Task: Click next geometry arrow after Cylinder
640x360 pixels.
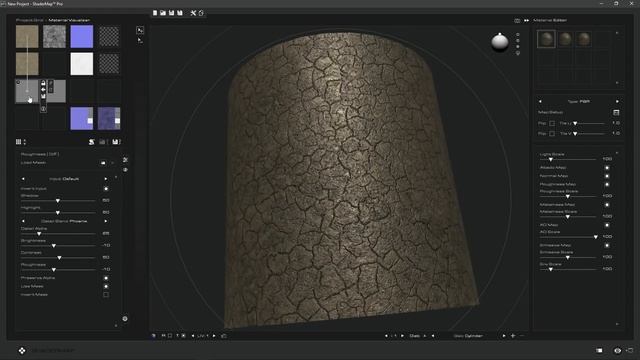Action: (504, 336)
